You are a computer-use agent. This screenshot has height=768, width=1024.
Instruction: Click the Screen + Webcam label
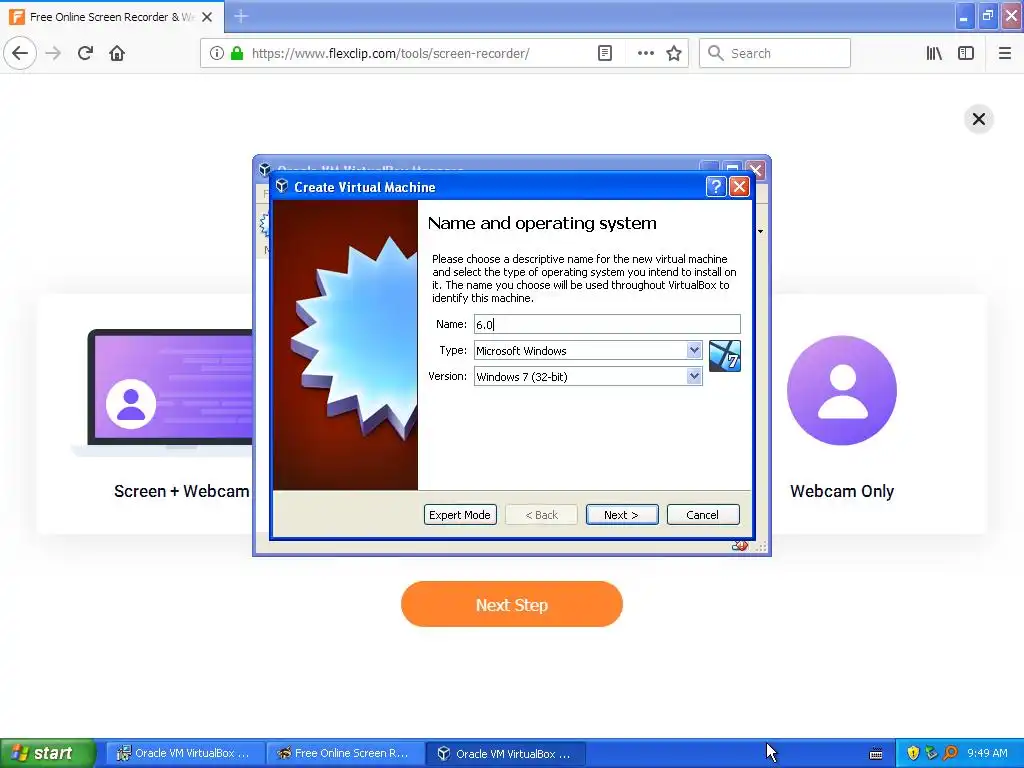tap(182, 491)
